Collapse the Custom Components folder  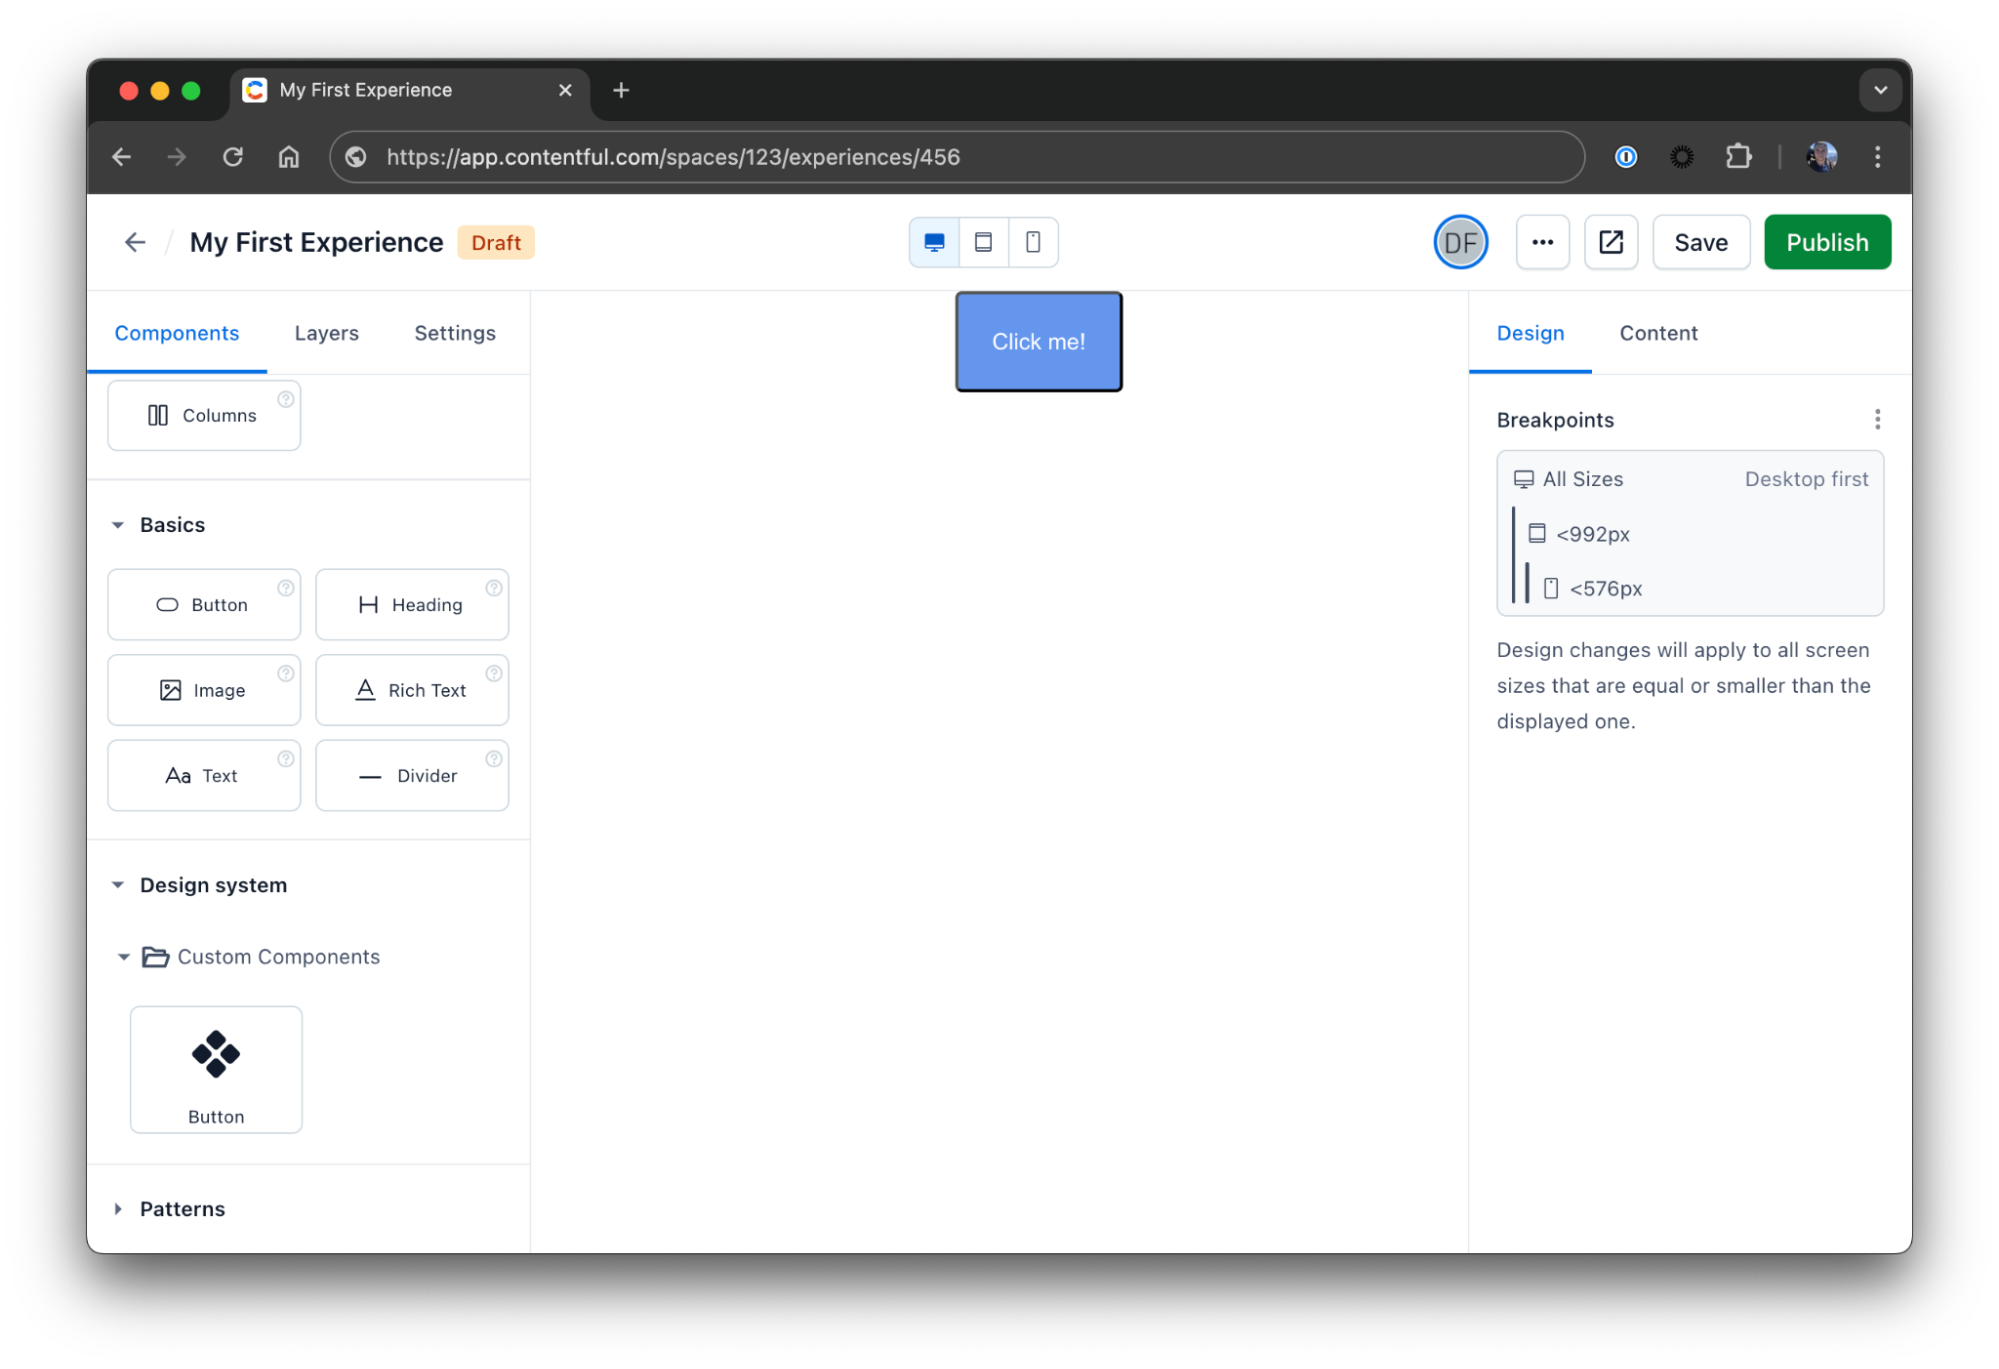[123, 956]
